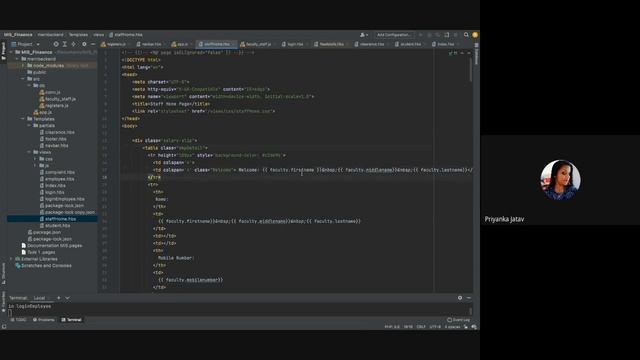Switch to the index.hbs editor tab
Image resolution: width=640 pixels, height=360 pixels.
[x=445, y=44]
